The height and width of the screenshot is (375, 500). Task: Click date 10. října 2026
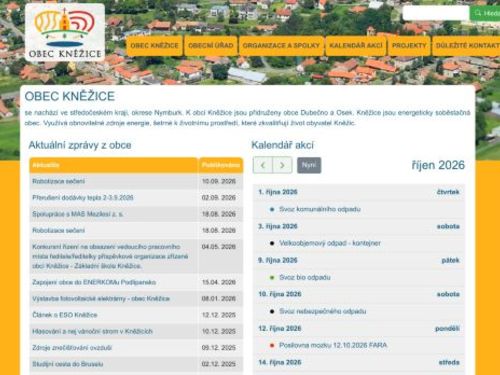[280, 294]
